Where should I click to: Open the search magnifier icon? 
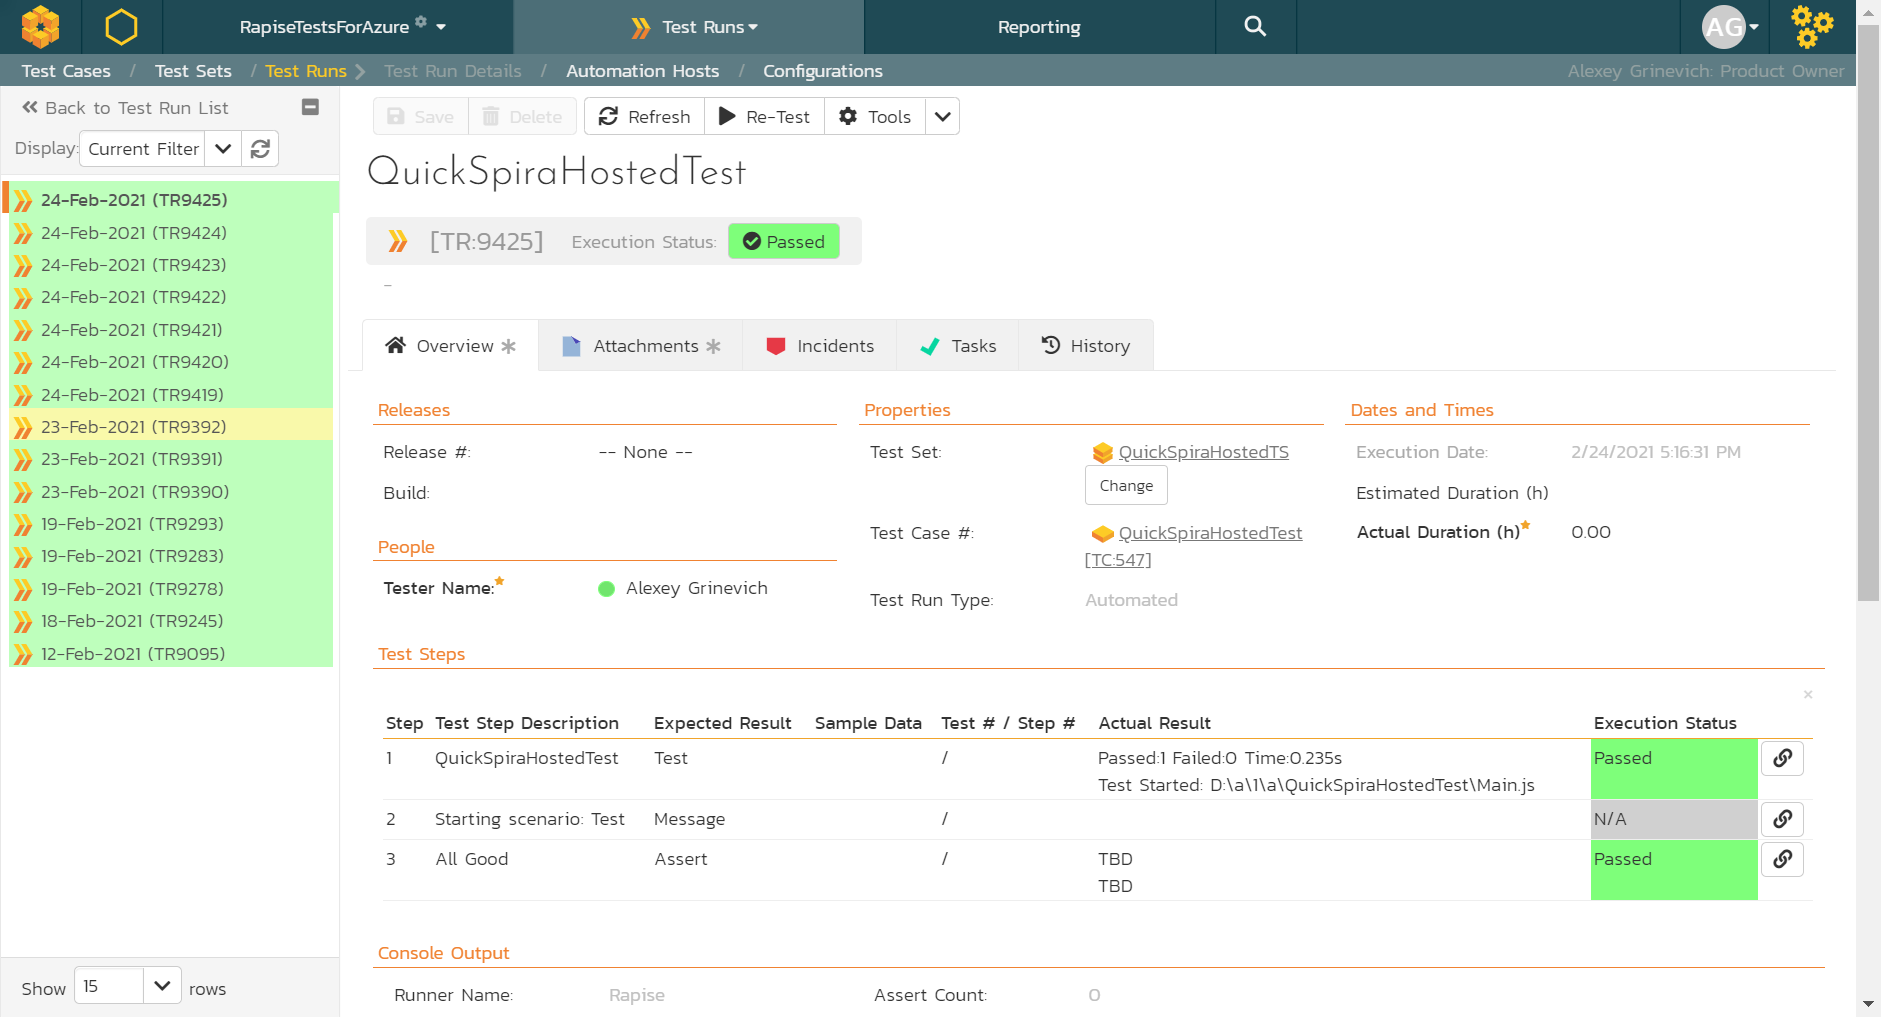[1255, 27]
